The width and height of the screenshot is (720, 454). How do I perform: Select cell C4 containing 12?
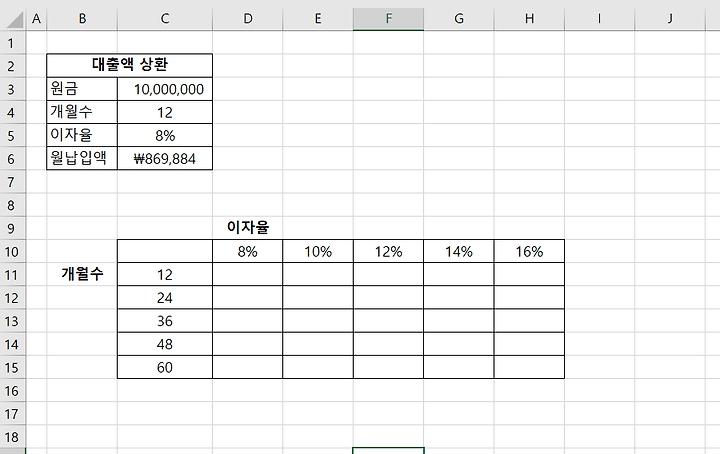click(x=165, y=112)
